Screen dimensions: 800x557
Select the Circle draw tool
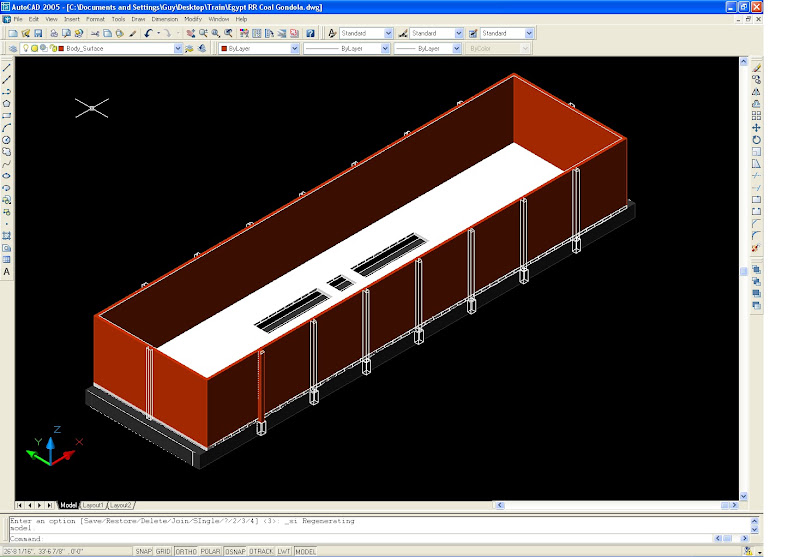tap(7, 140)
